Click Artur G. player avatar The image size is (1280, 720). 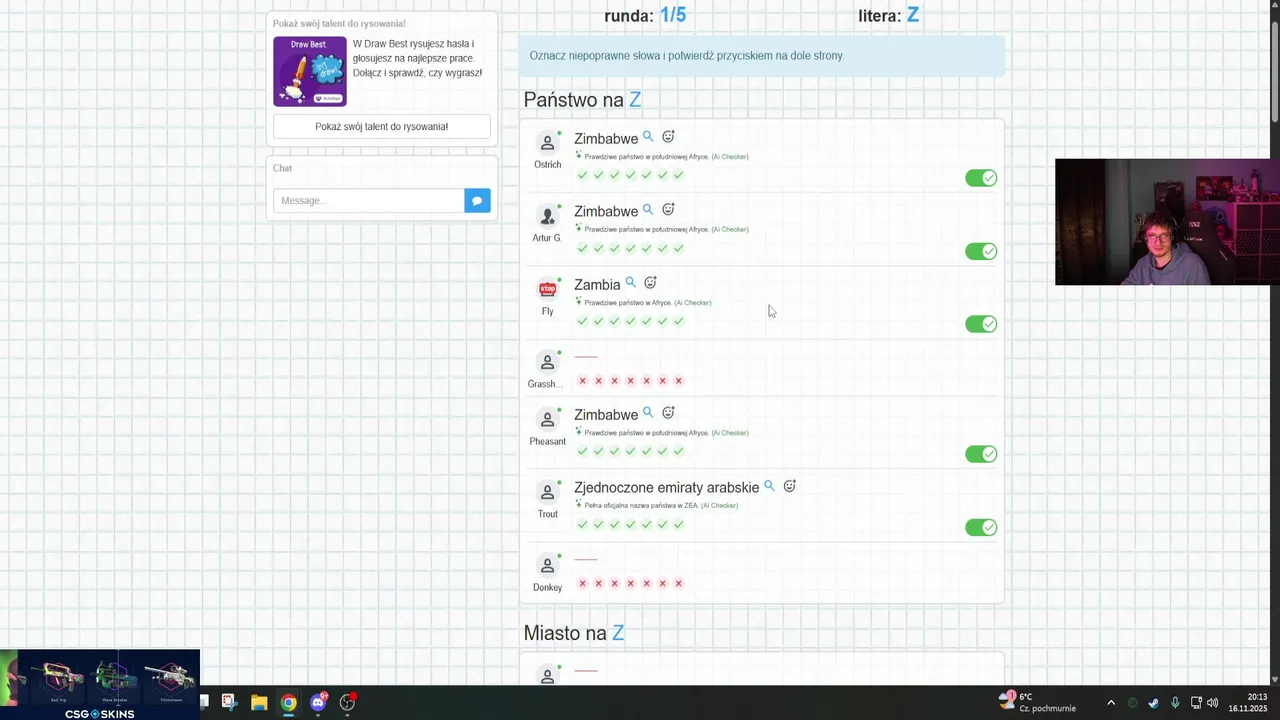pyautogui.click(x=547, y=216)
